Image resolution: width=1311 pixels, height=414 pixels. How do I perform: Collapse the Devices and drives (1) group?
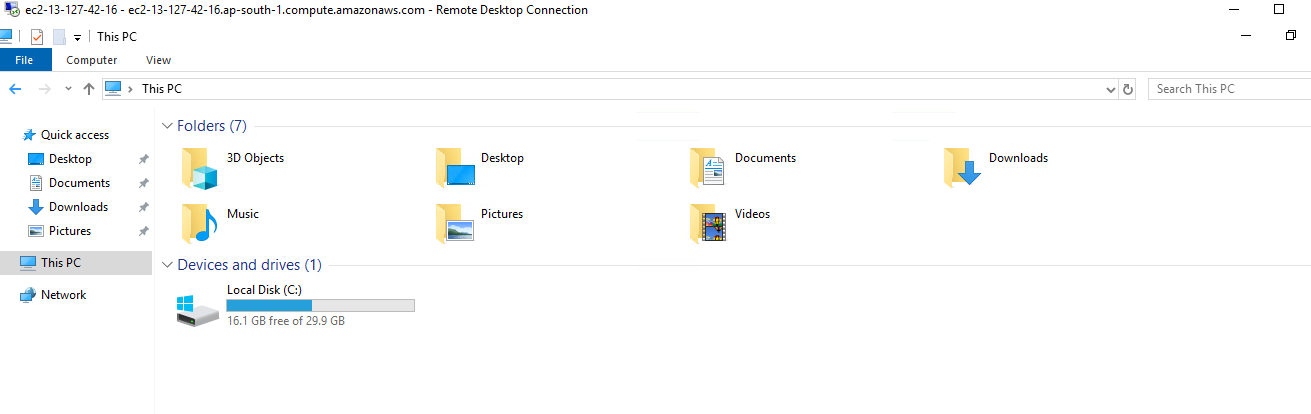click(x=167, y=265)
